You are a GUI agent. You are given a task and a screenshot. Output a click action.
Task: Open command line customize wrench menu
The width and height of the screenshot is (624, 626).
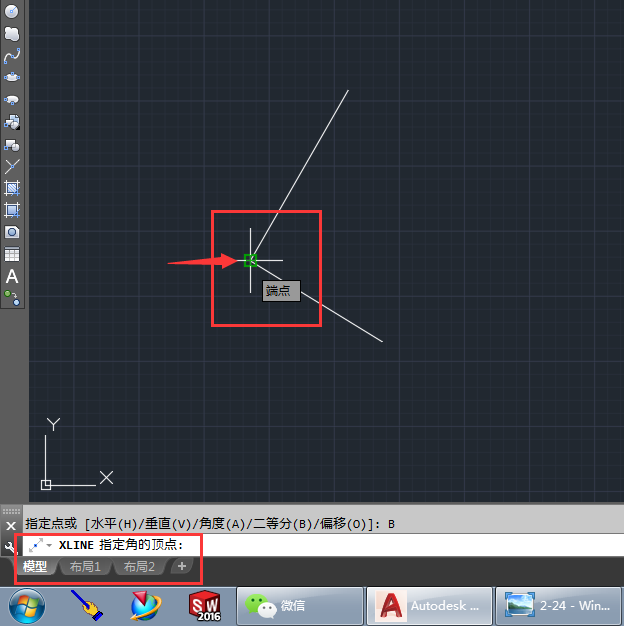[x=10, y=547]
